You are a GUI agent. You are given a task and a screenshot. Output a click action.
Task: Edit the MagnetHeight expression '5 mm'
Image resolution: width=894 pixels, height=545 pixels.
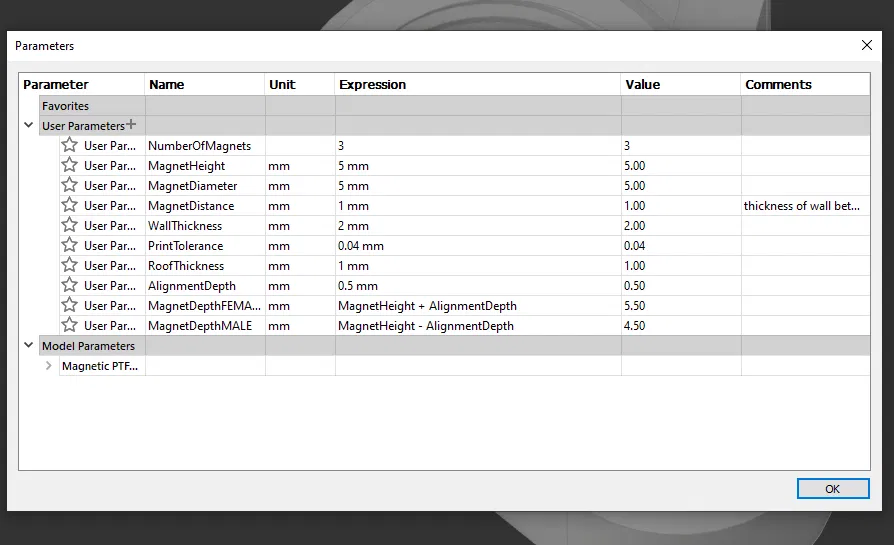[x=478, y=166]
